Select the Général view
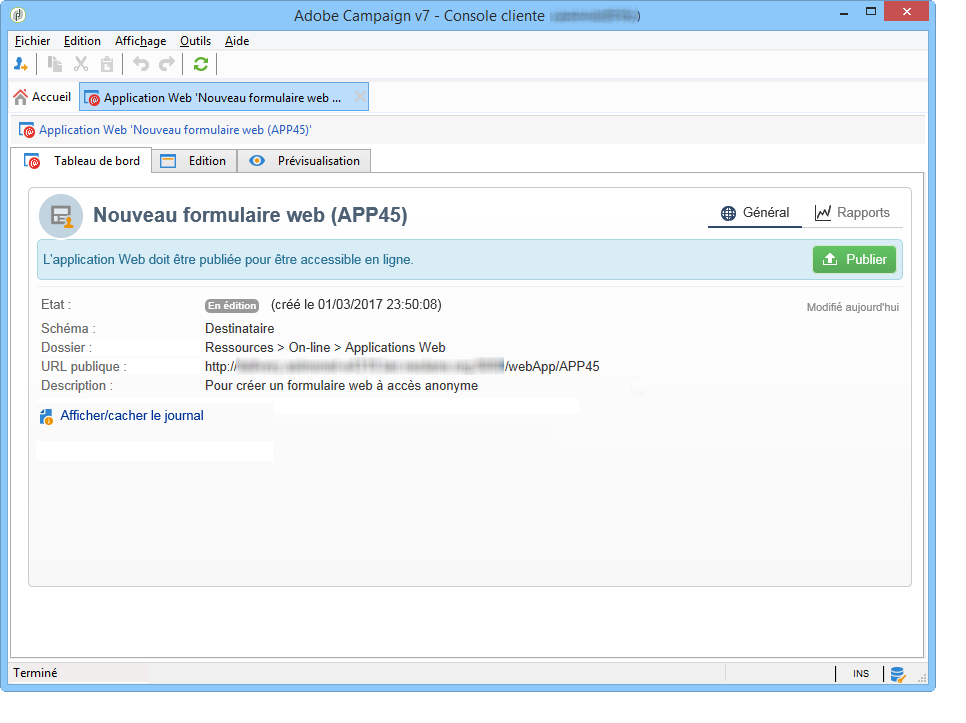 point(755,213)
